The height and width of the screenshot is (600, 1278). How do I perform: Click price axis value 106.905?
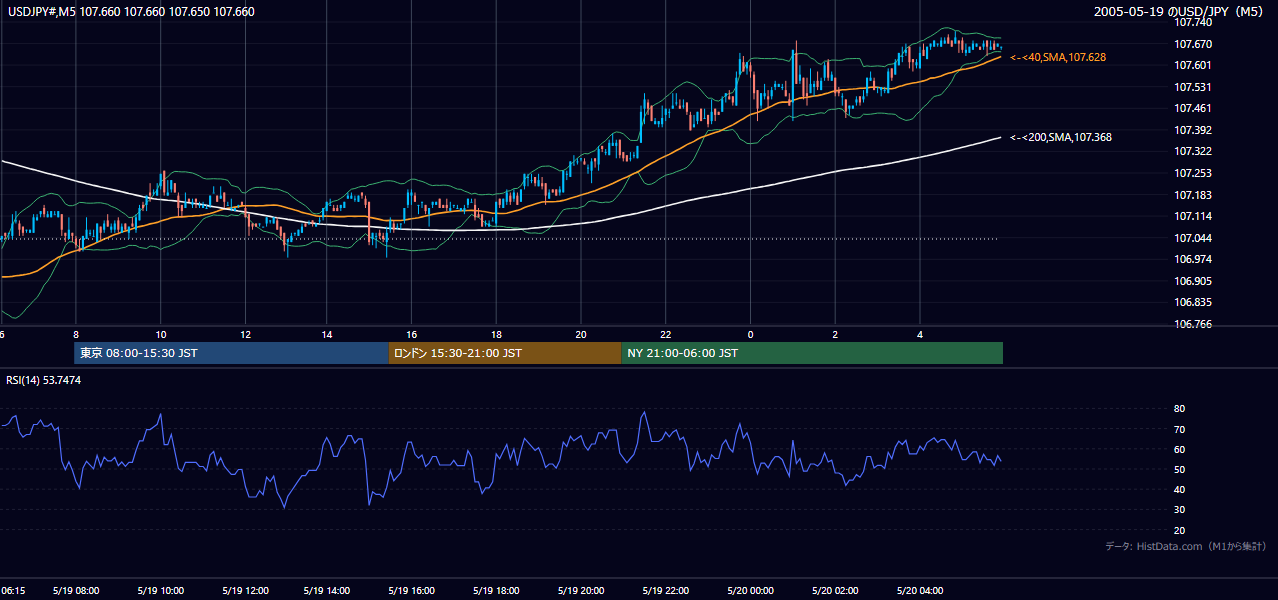click(1193, 281)
